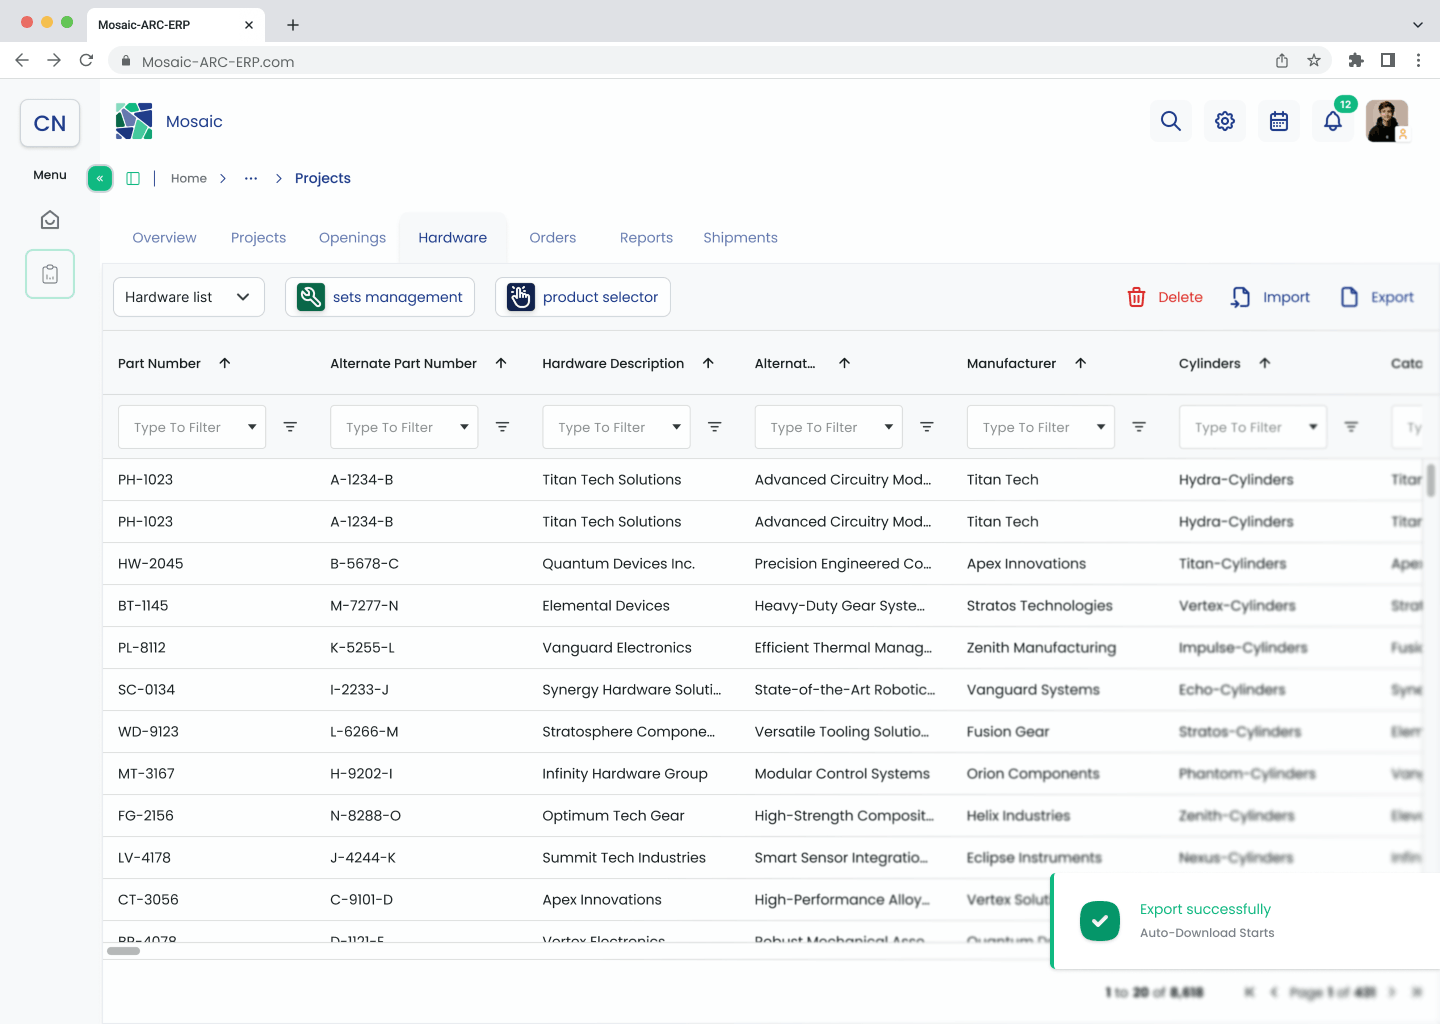Open filter options icon for Part Number
1440x1024 pixels.
pyautogui.click(x=290, y=427)
